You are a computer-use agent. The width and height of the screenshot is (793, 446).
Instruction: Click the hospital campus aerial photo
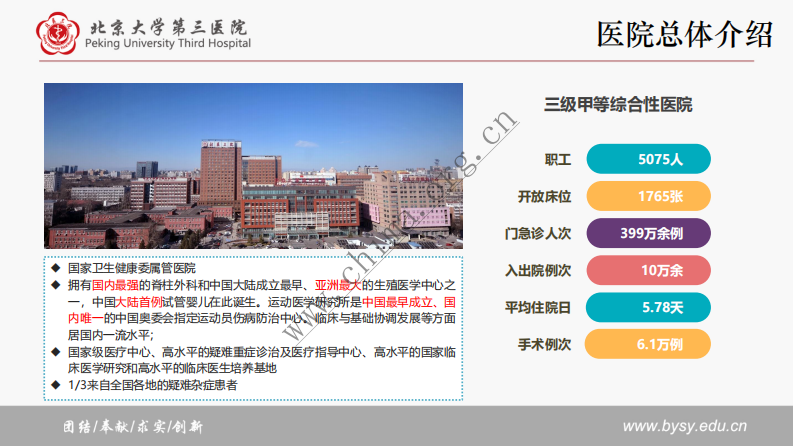253,166
